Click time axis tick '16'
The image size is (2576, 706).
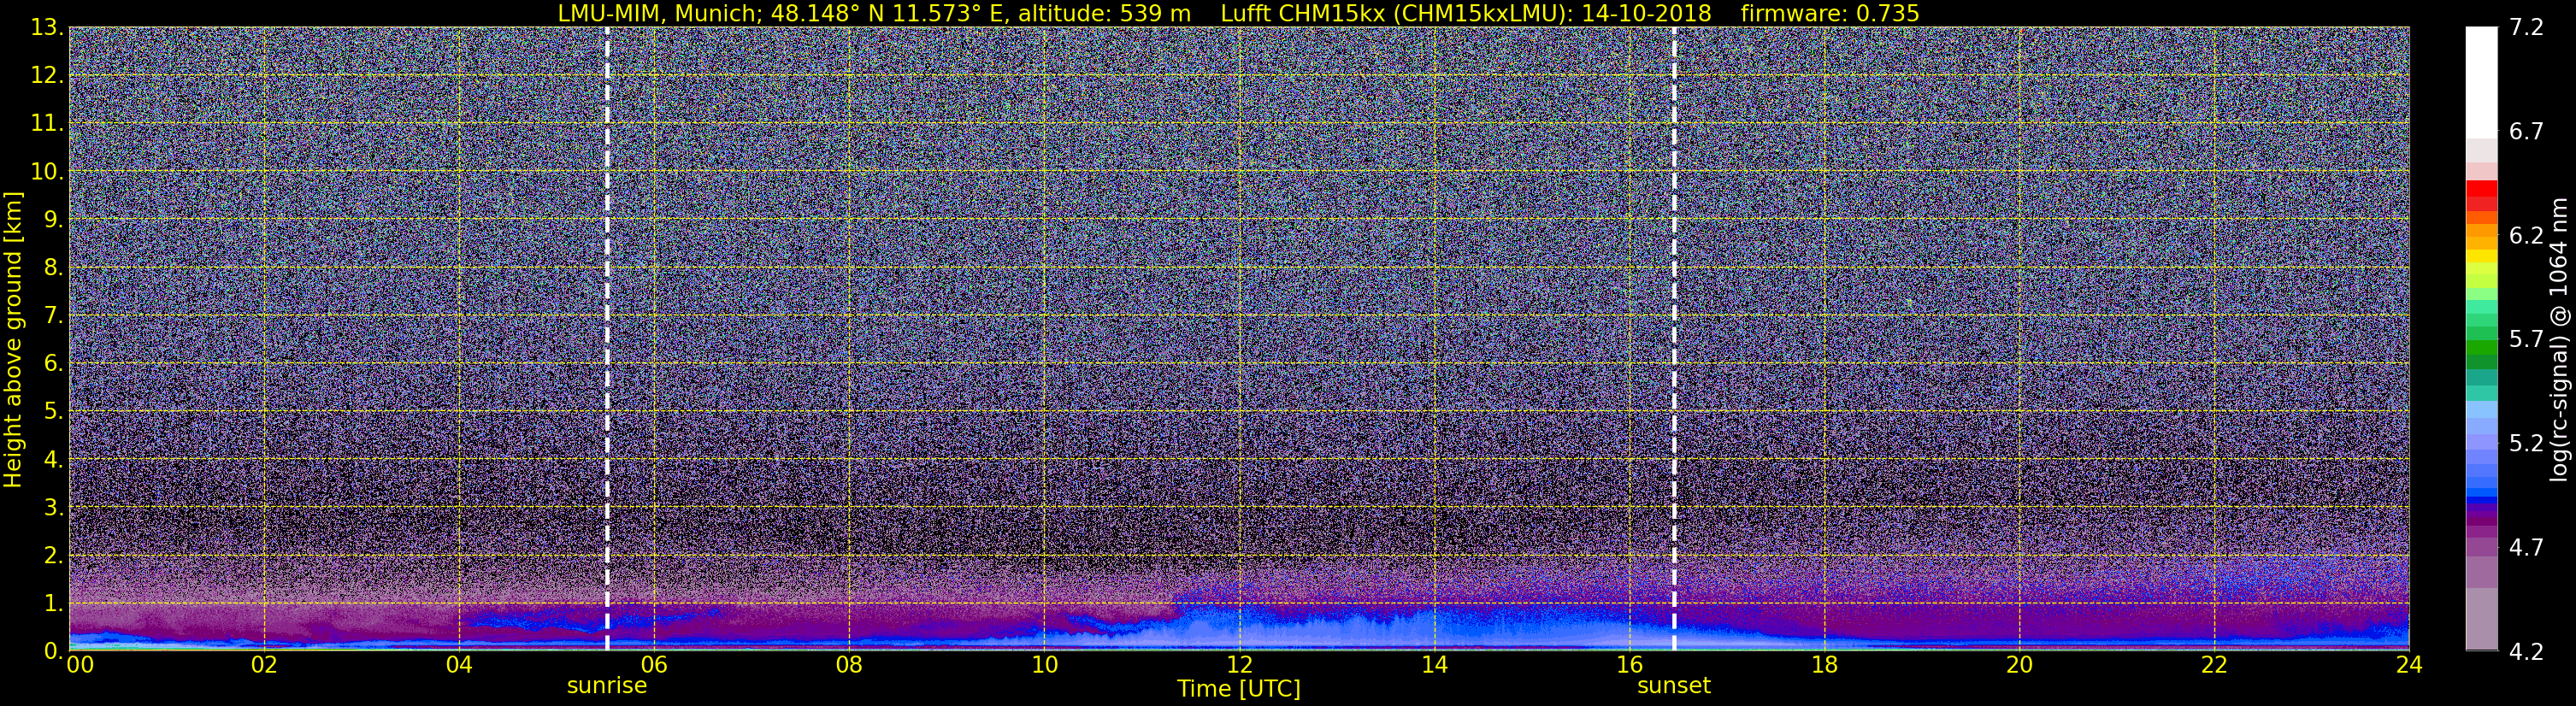[1629, 665]
